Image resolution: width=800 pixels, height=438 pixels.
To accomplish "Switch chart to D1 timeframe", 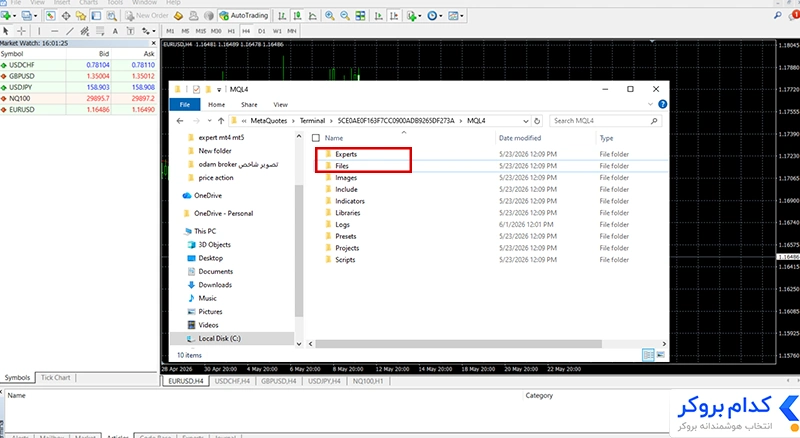I will coord(262,31).
